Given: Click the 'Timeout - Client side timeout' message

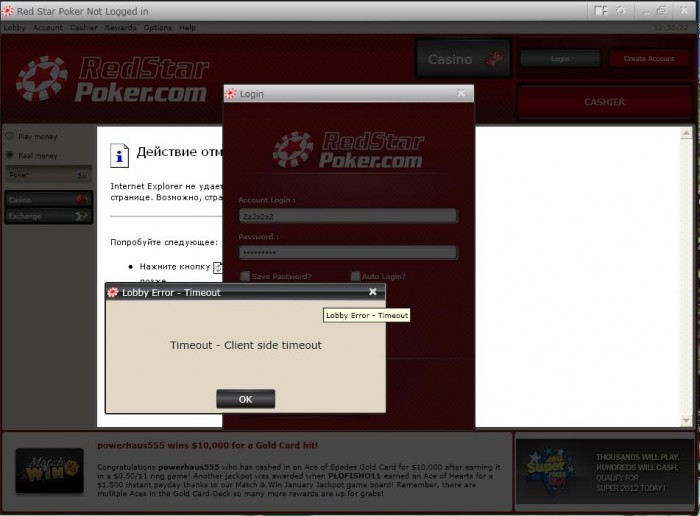Looking at the screenshot, I should pos(246,345).
